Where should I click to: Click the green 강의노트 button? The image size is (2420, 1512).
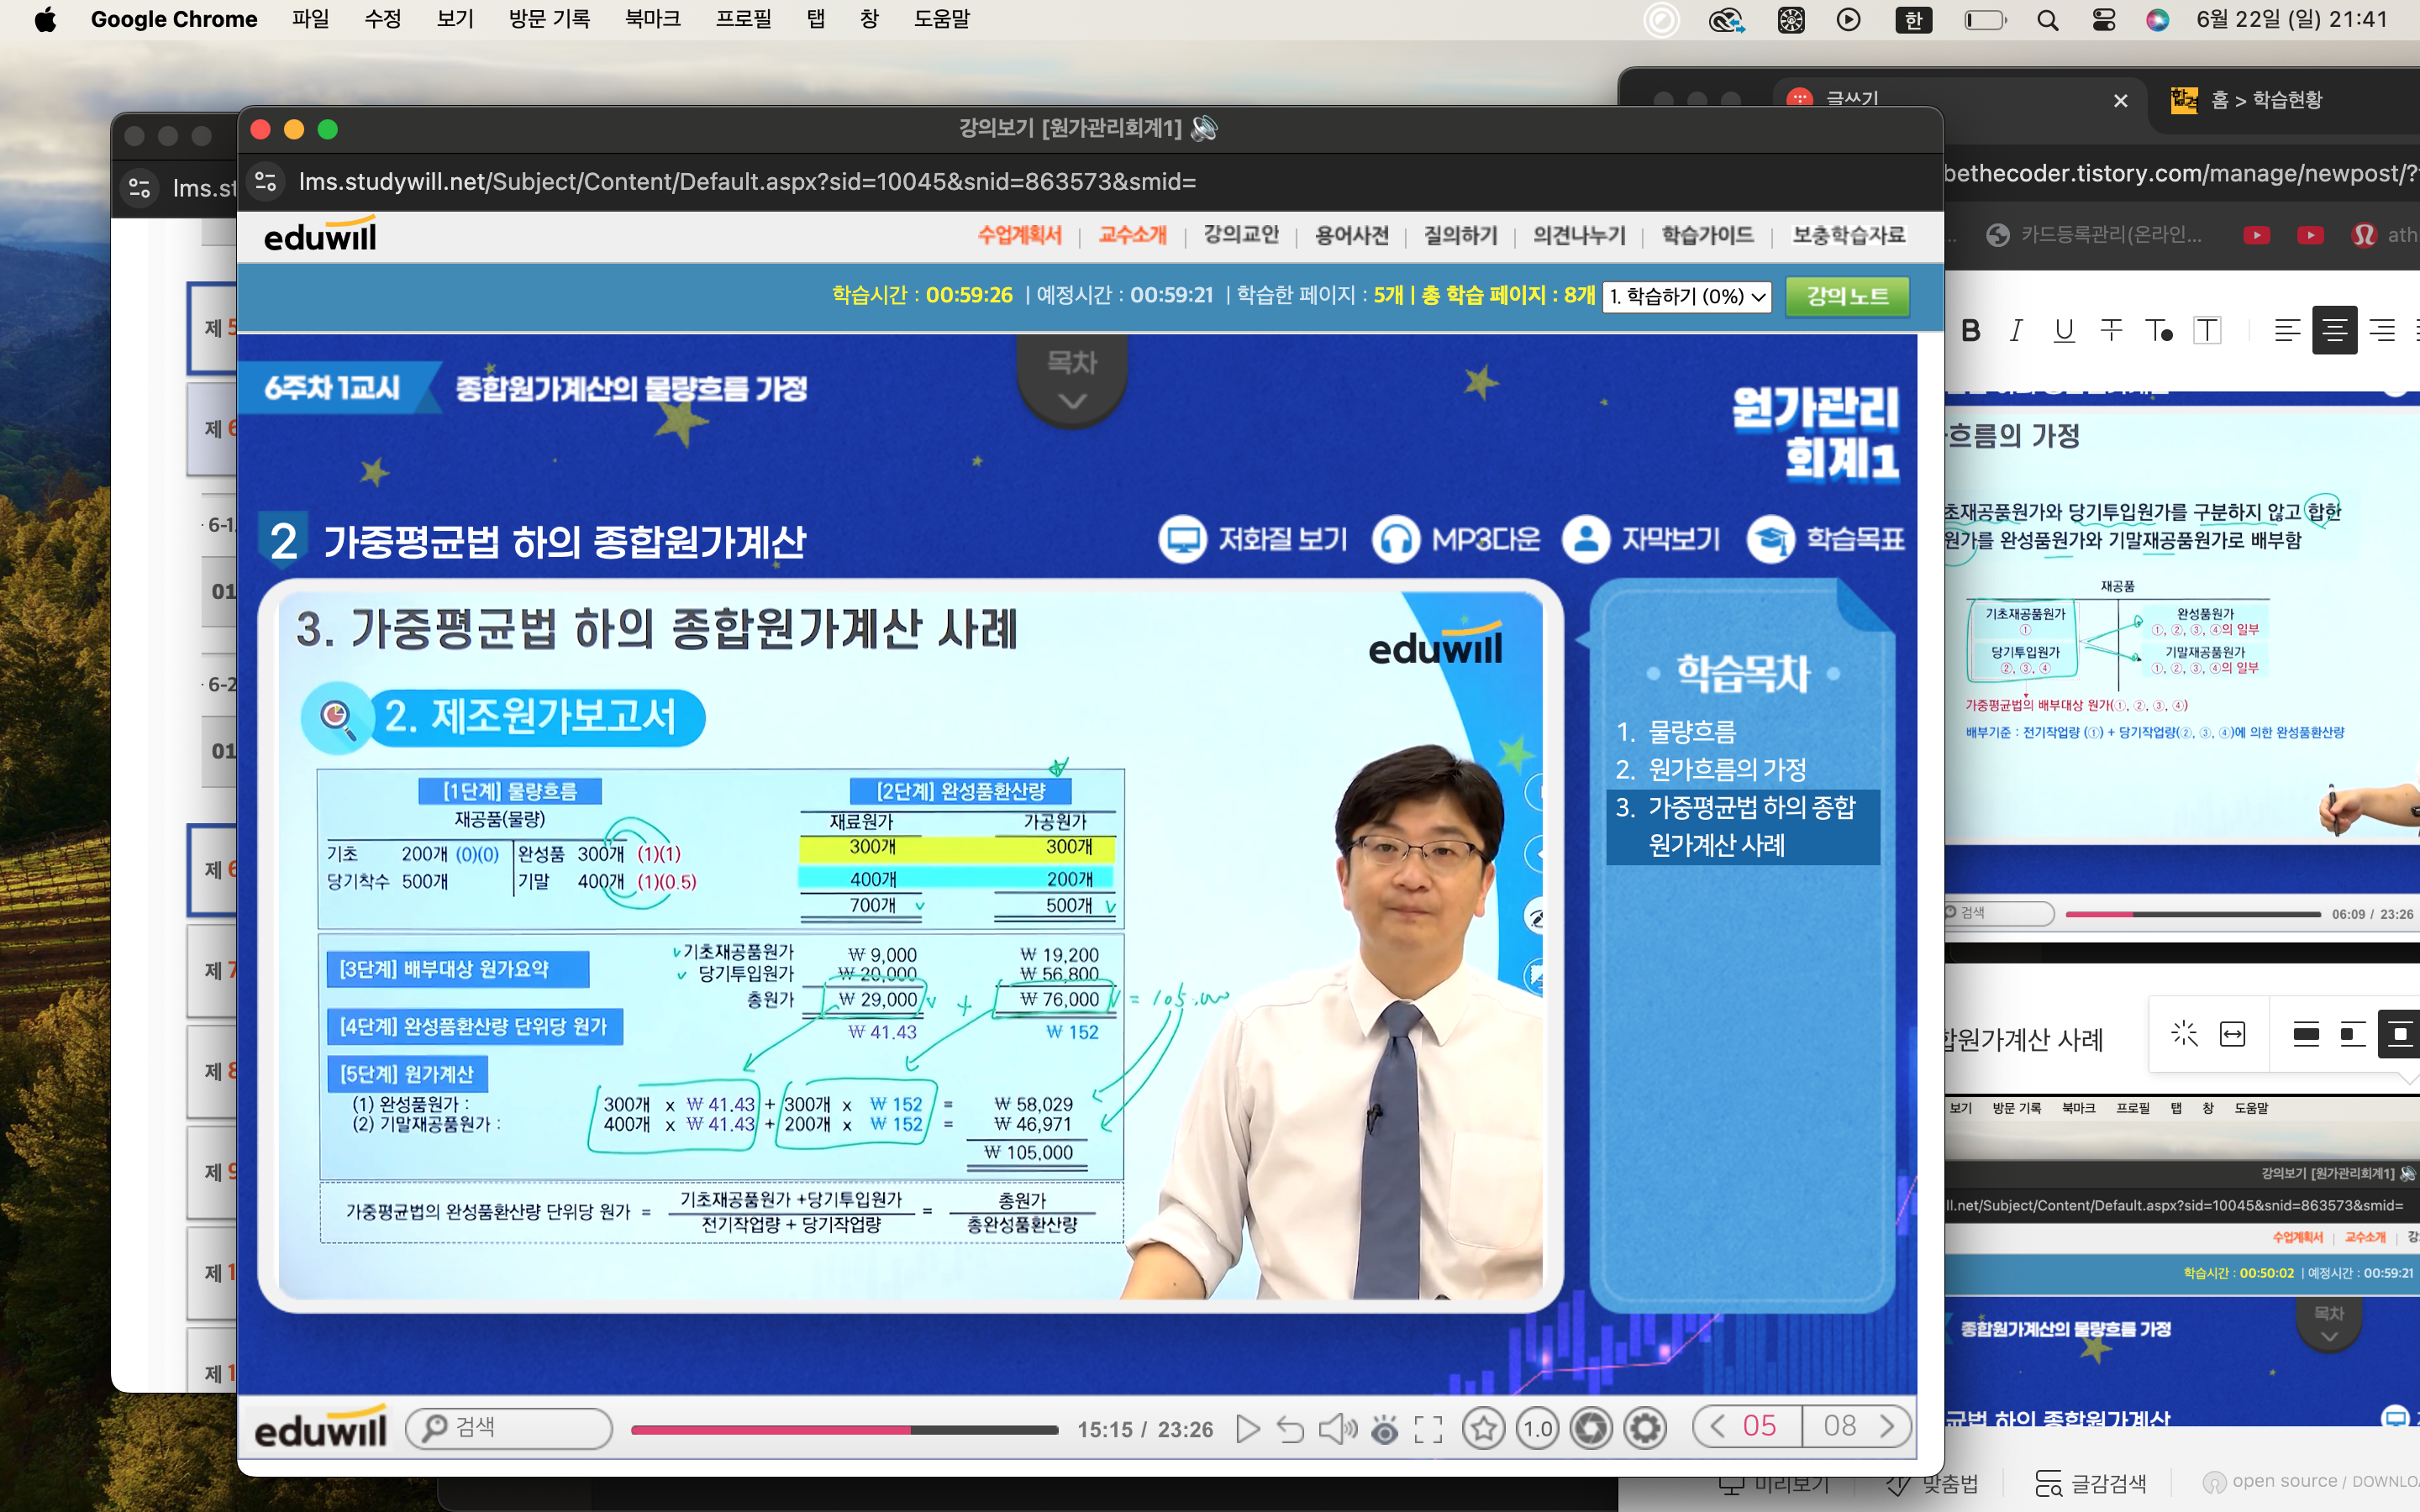click(x=1846, y=296)
